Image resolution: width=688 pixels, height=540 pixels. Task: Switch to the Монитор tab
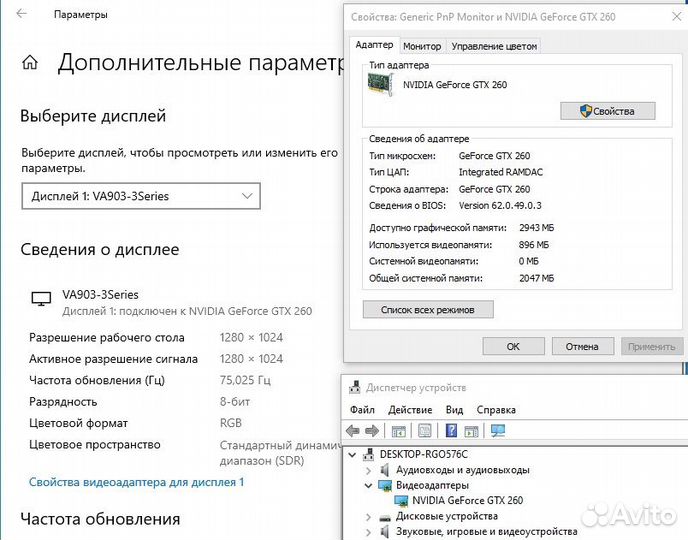(x=422, y=46)
